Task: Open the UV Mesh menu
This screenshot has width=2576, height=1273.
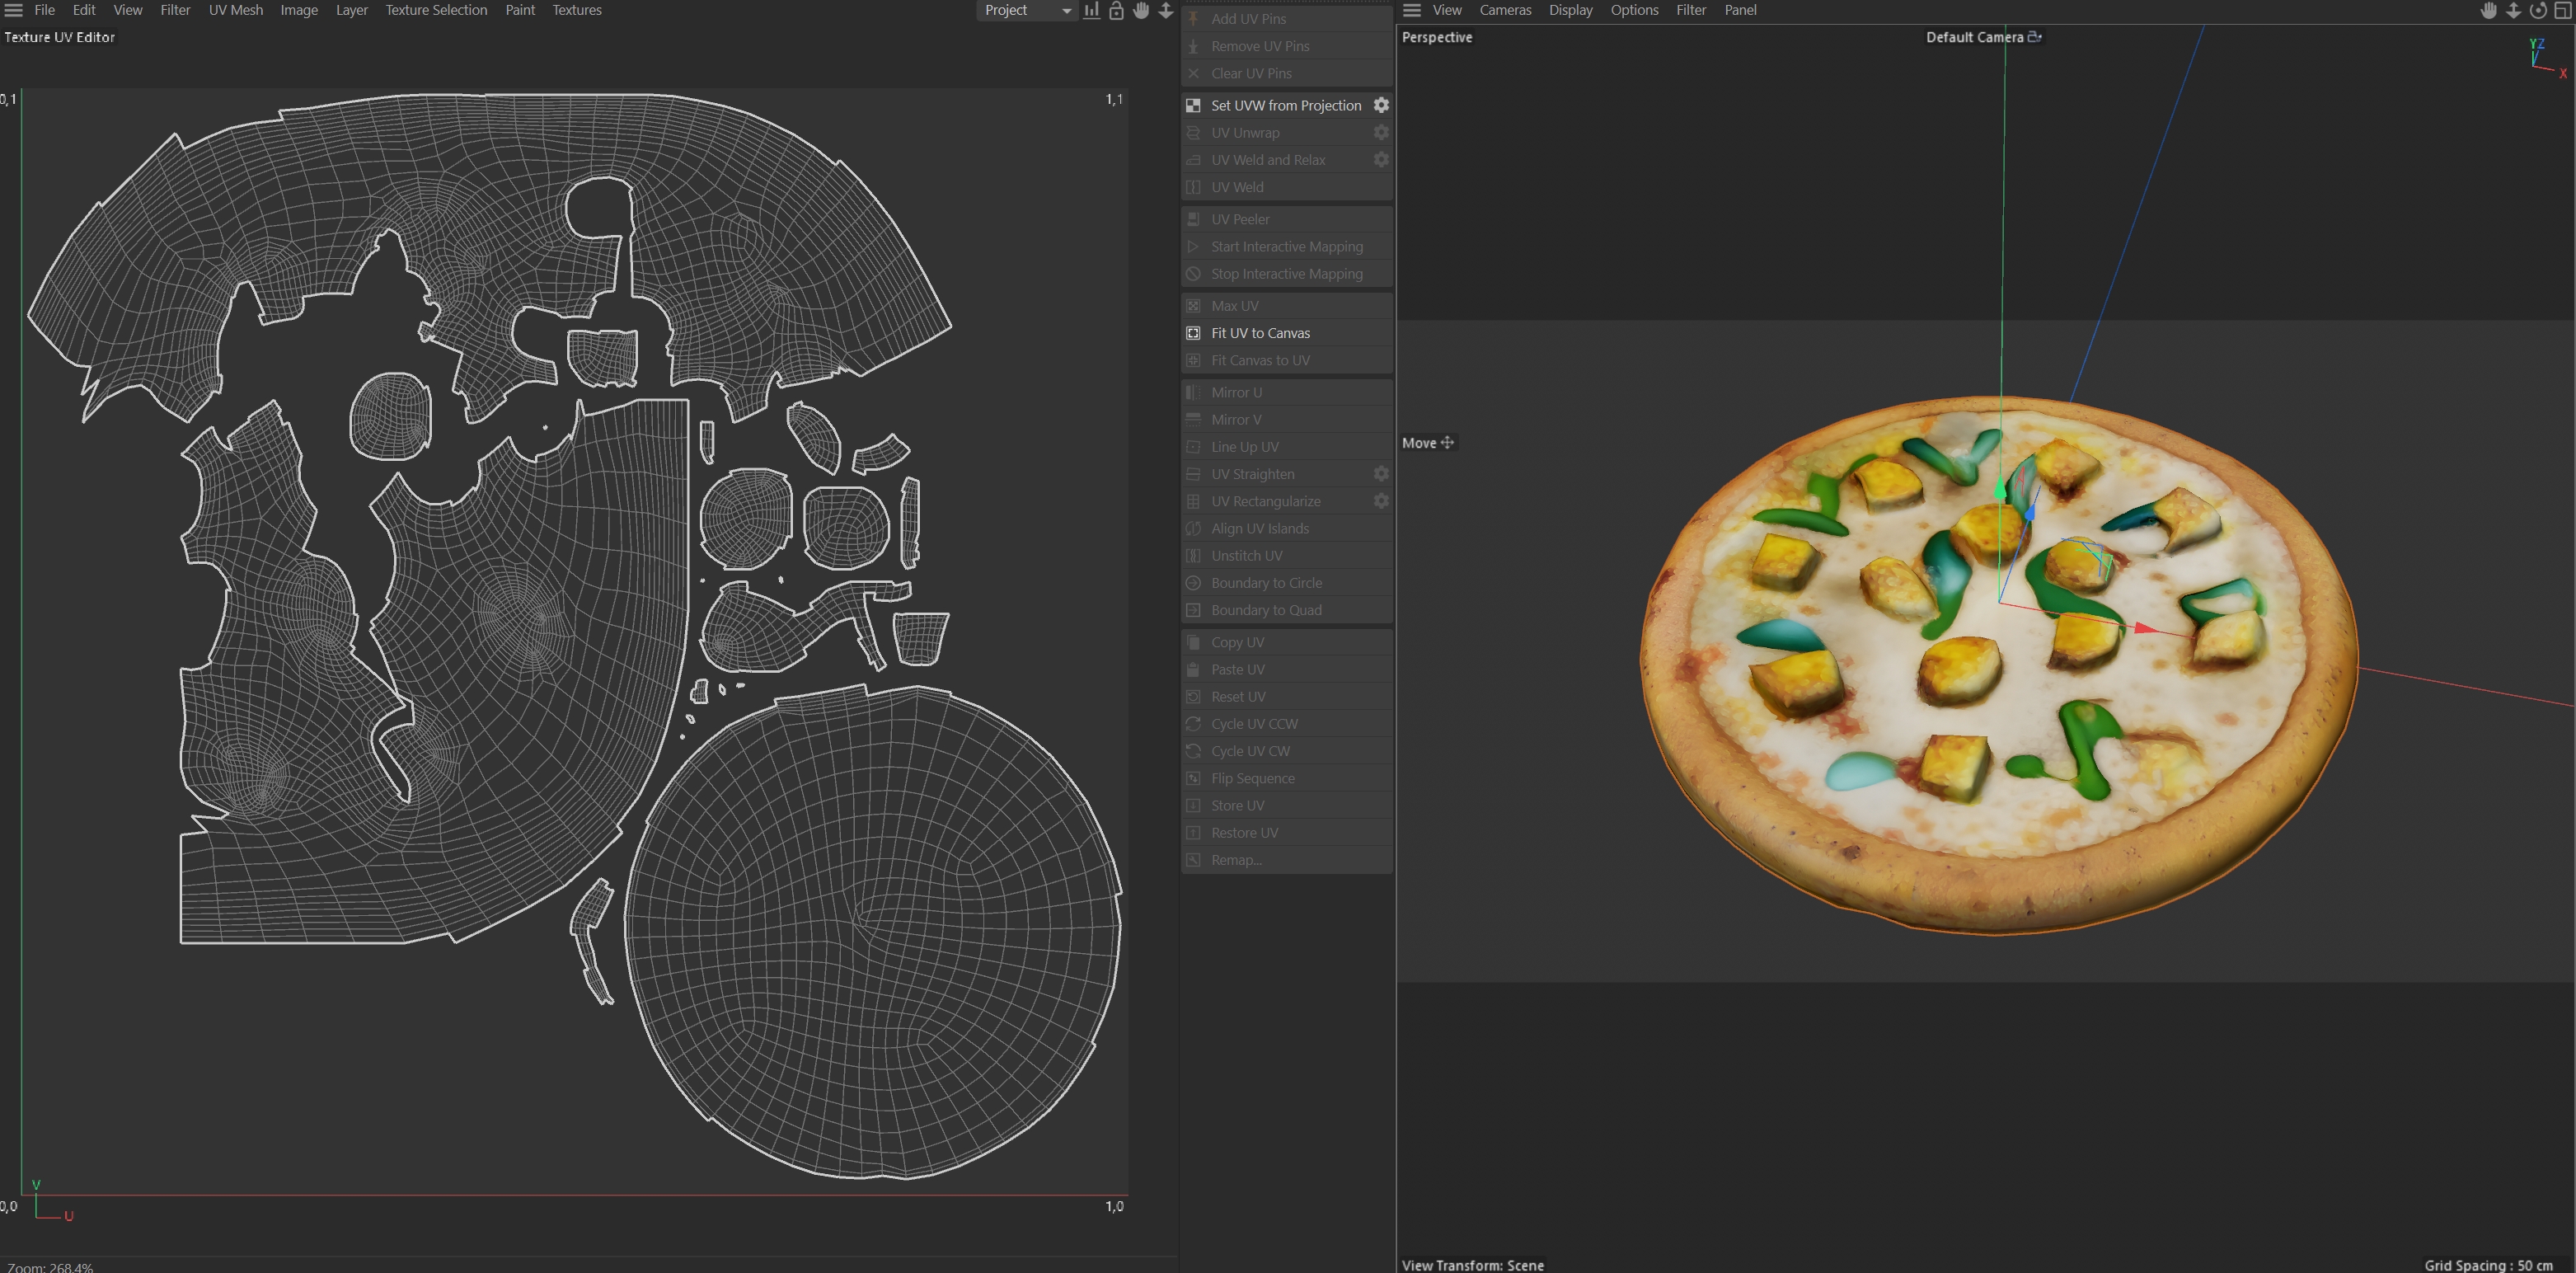Action: click(x=235, y=10)
